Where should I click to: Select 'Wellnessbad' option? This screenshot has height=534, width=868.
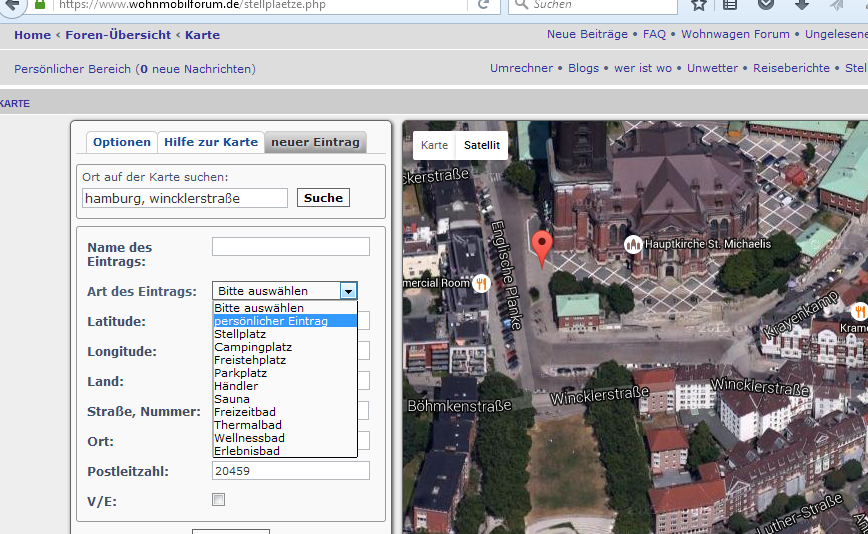click(285, 438)
